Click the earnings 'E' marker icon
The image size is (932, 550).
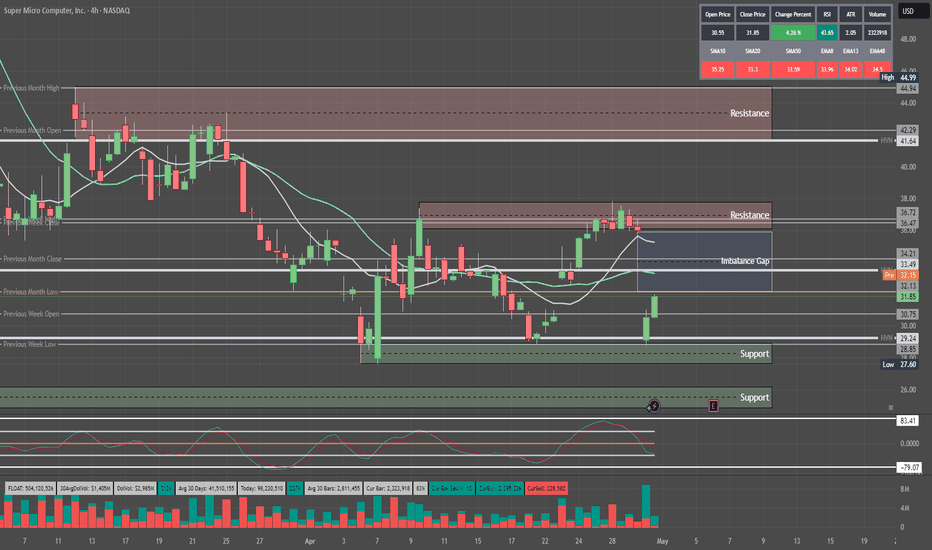(x=713, y=406)
